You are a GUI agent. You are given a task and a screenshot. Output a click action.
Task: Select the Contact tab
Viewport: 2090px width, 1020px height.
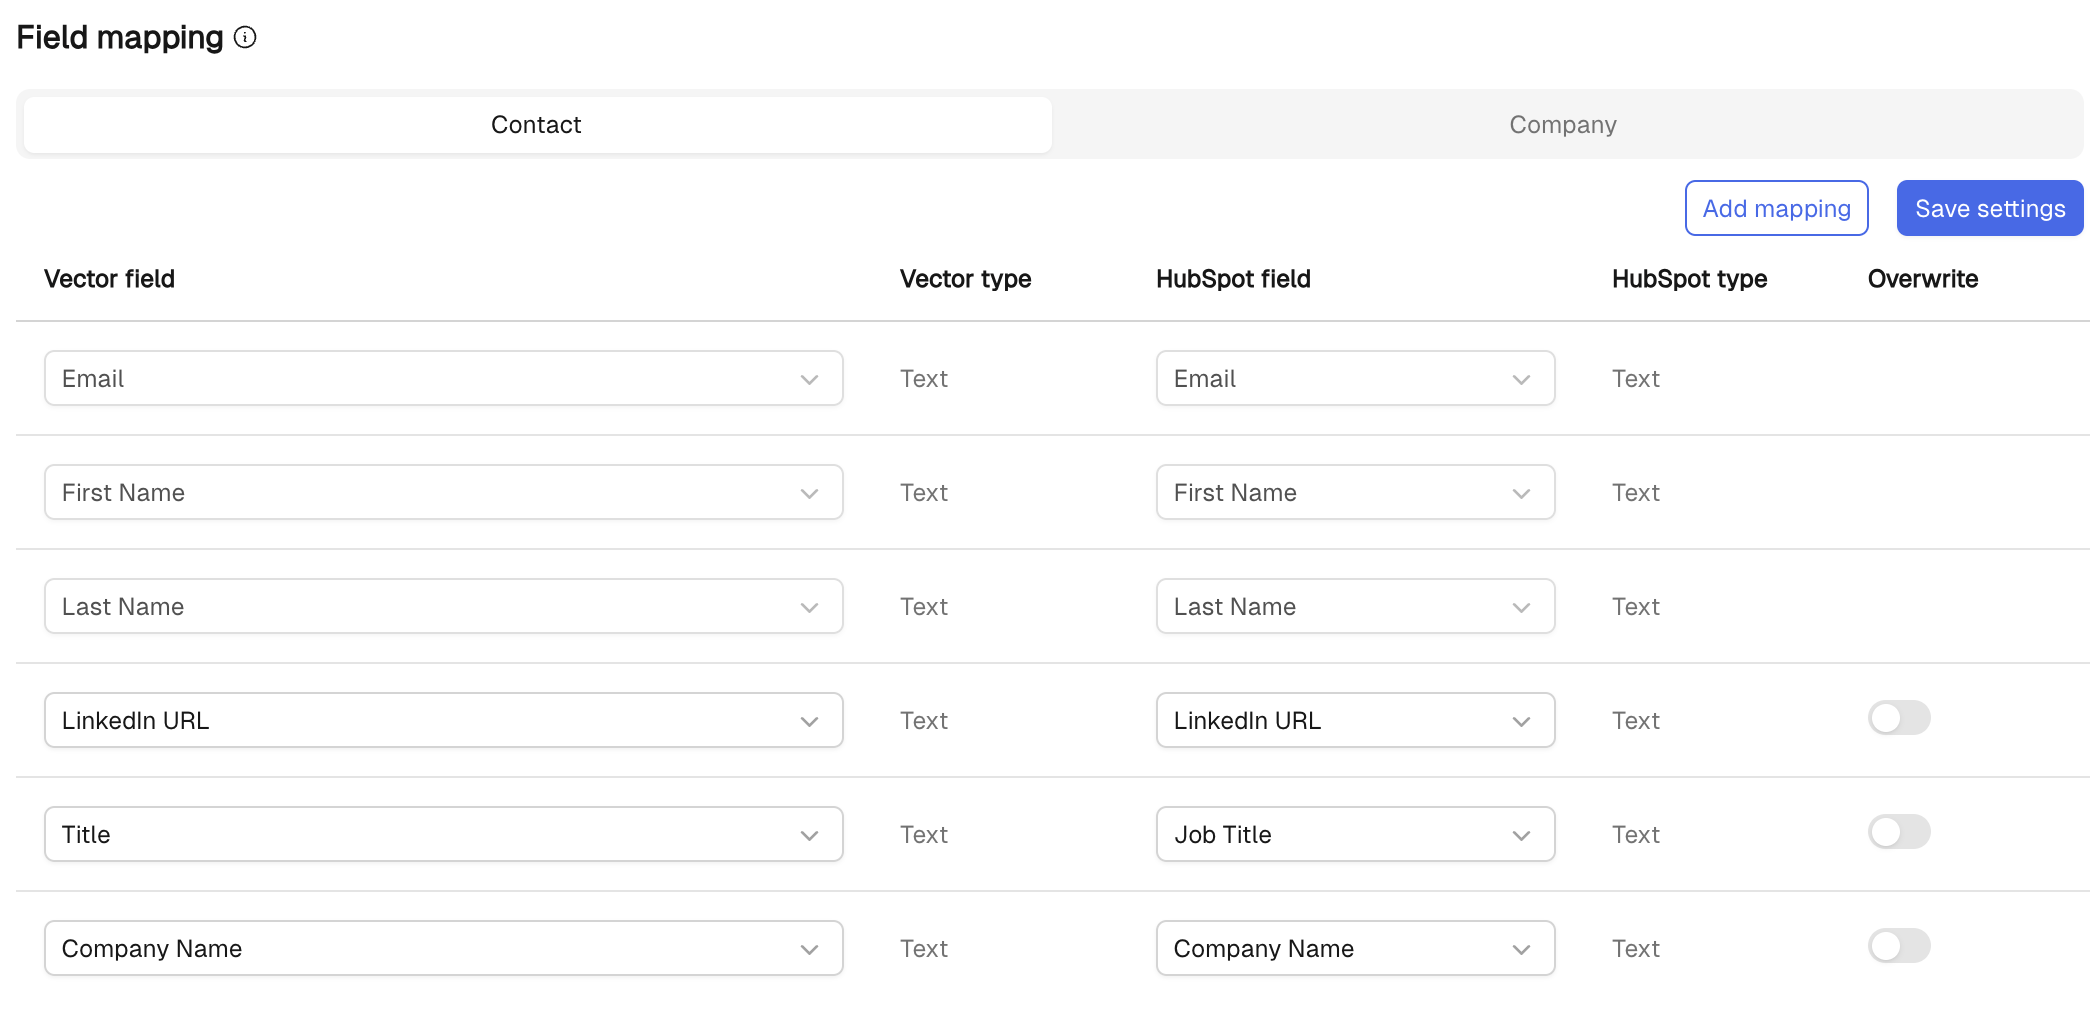coord(537,125)
